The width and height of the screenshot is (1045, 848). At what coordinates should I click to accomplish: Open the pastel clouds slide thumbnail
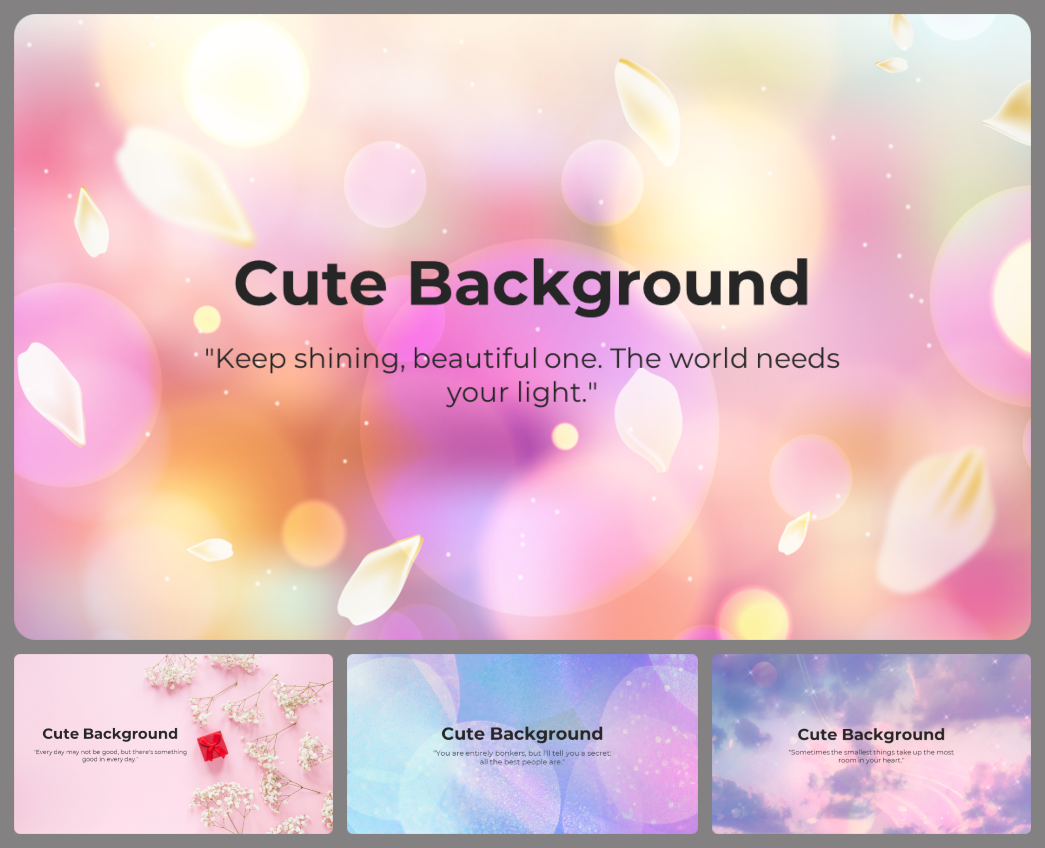pos(871,744)
